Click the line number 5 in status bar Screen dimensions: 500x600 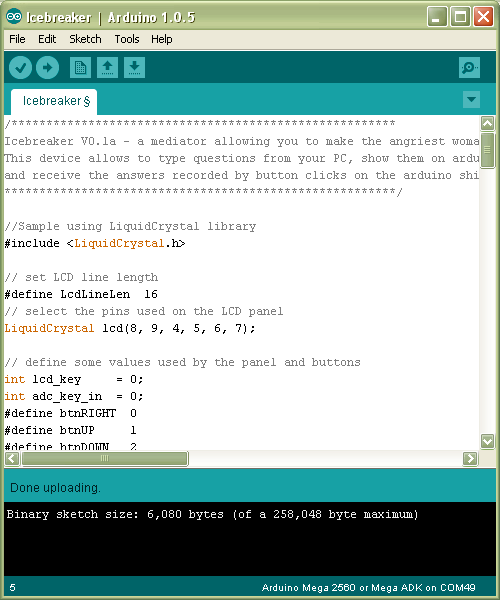pyautogui.click(x=13, y=588)
